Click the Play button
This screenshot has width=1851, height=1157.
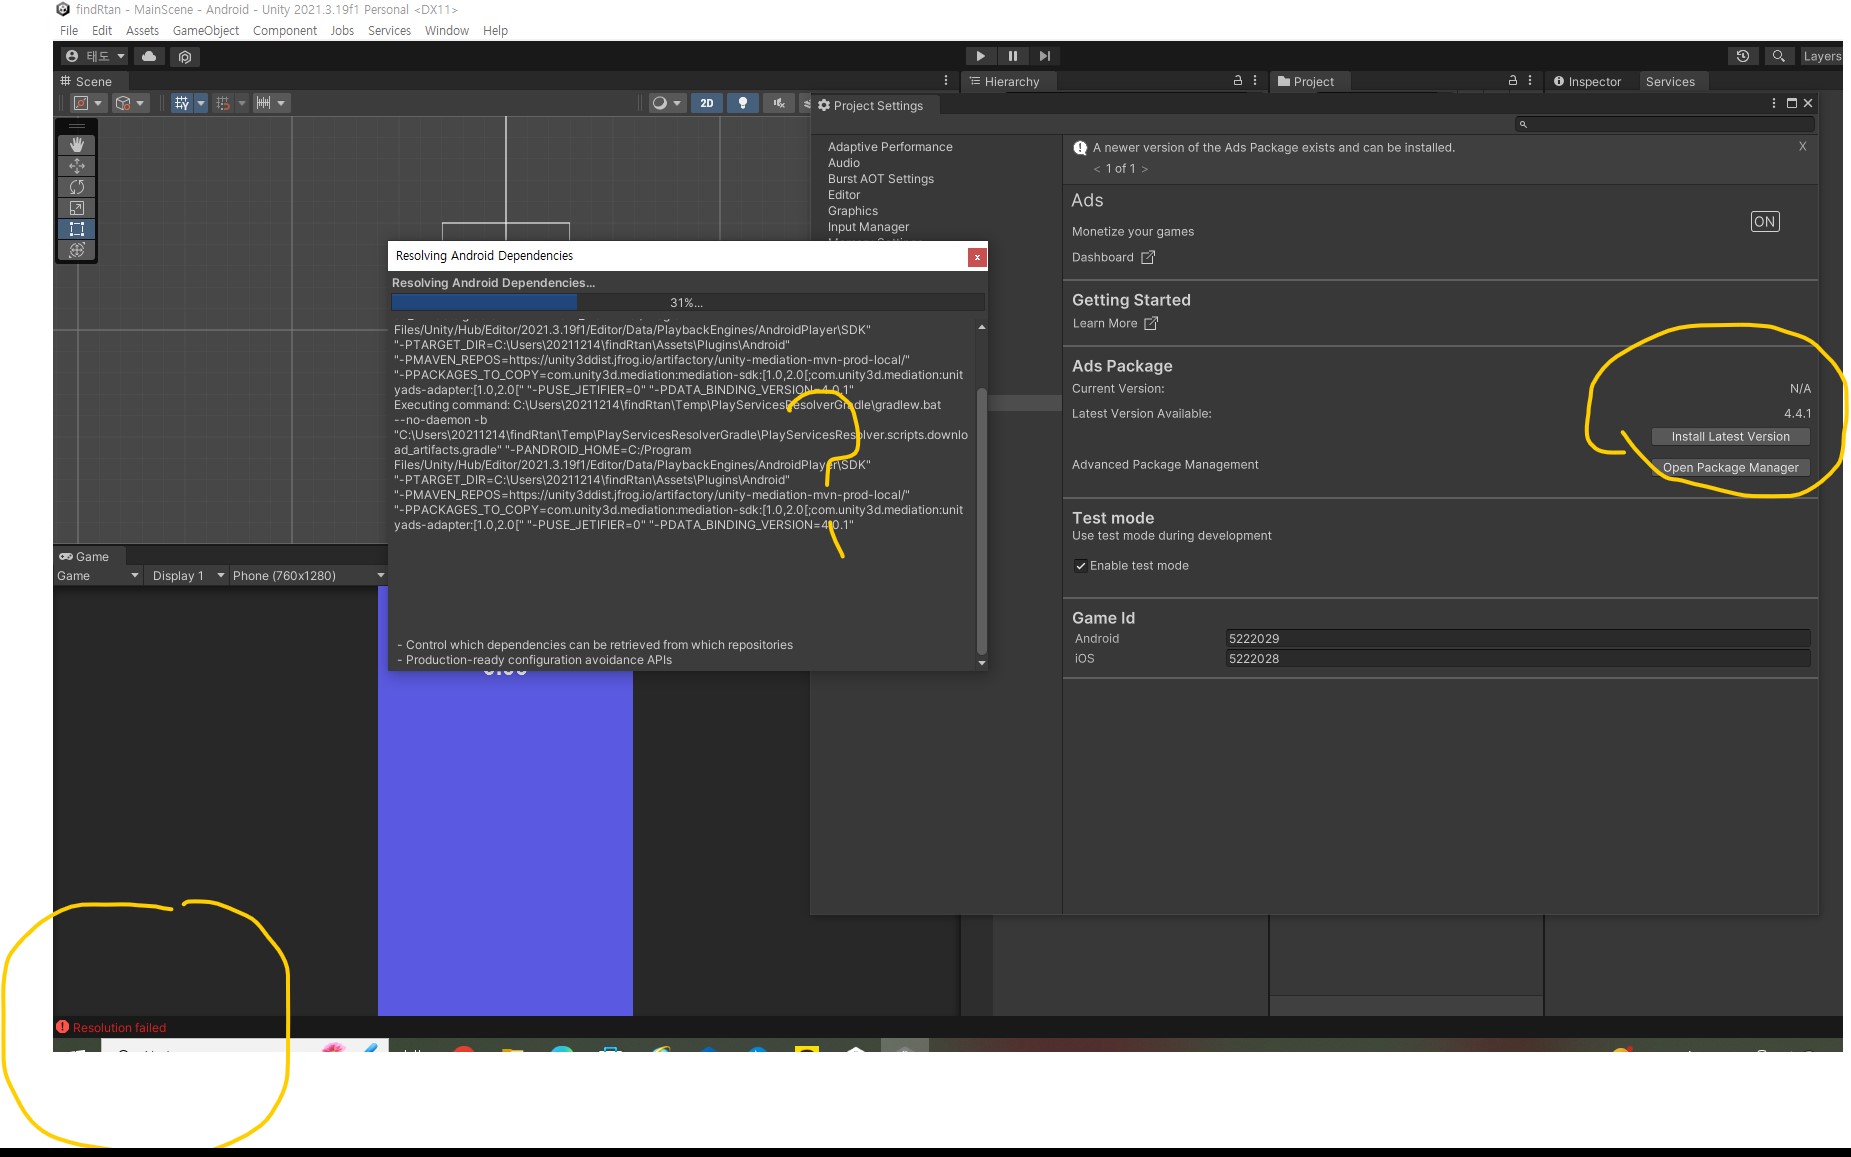click(981, 56)
